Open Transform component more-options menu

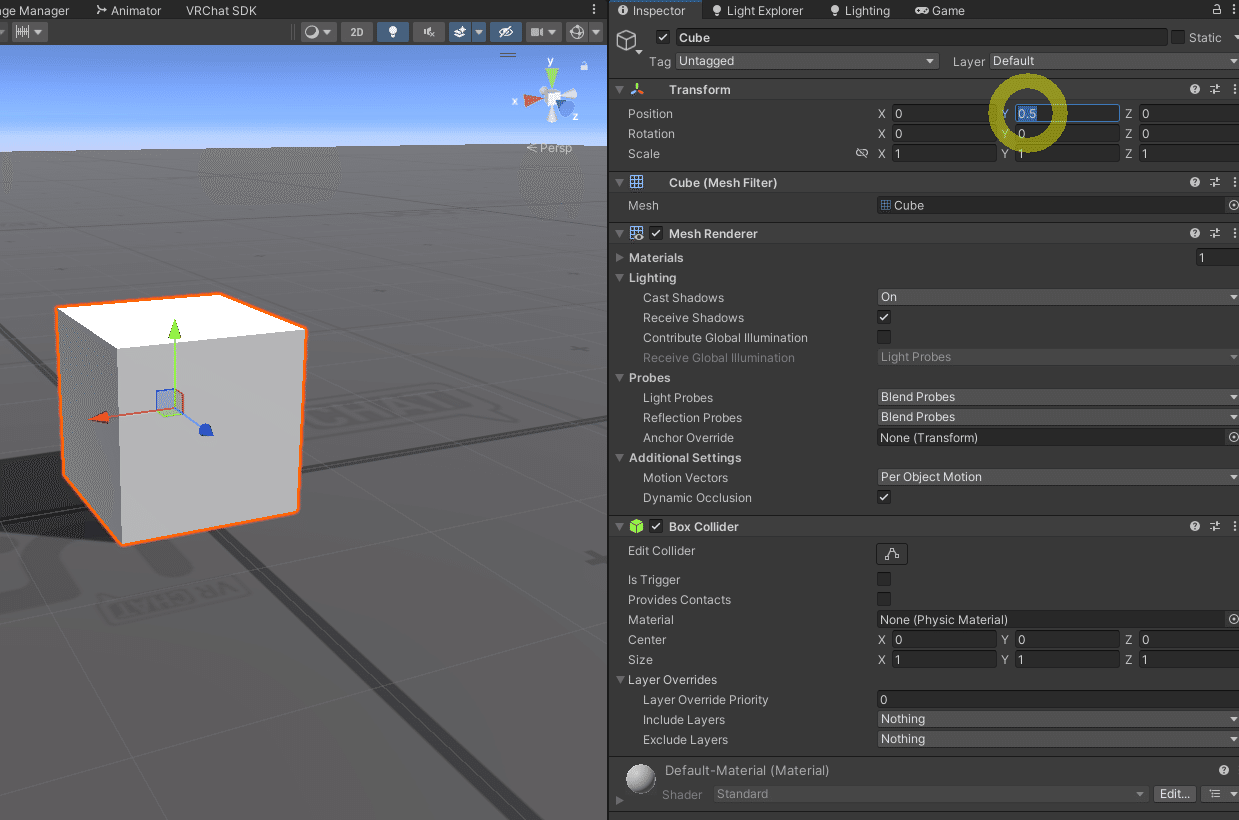1234,90
